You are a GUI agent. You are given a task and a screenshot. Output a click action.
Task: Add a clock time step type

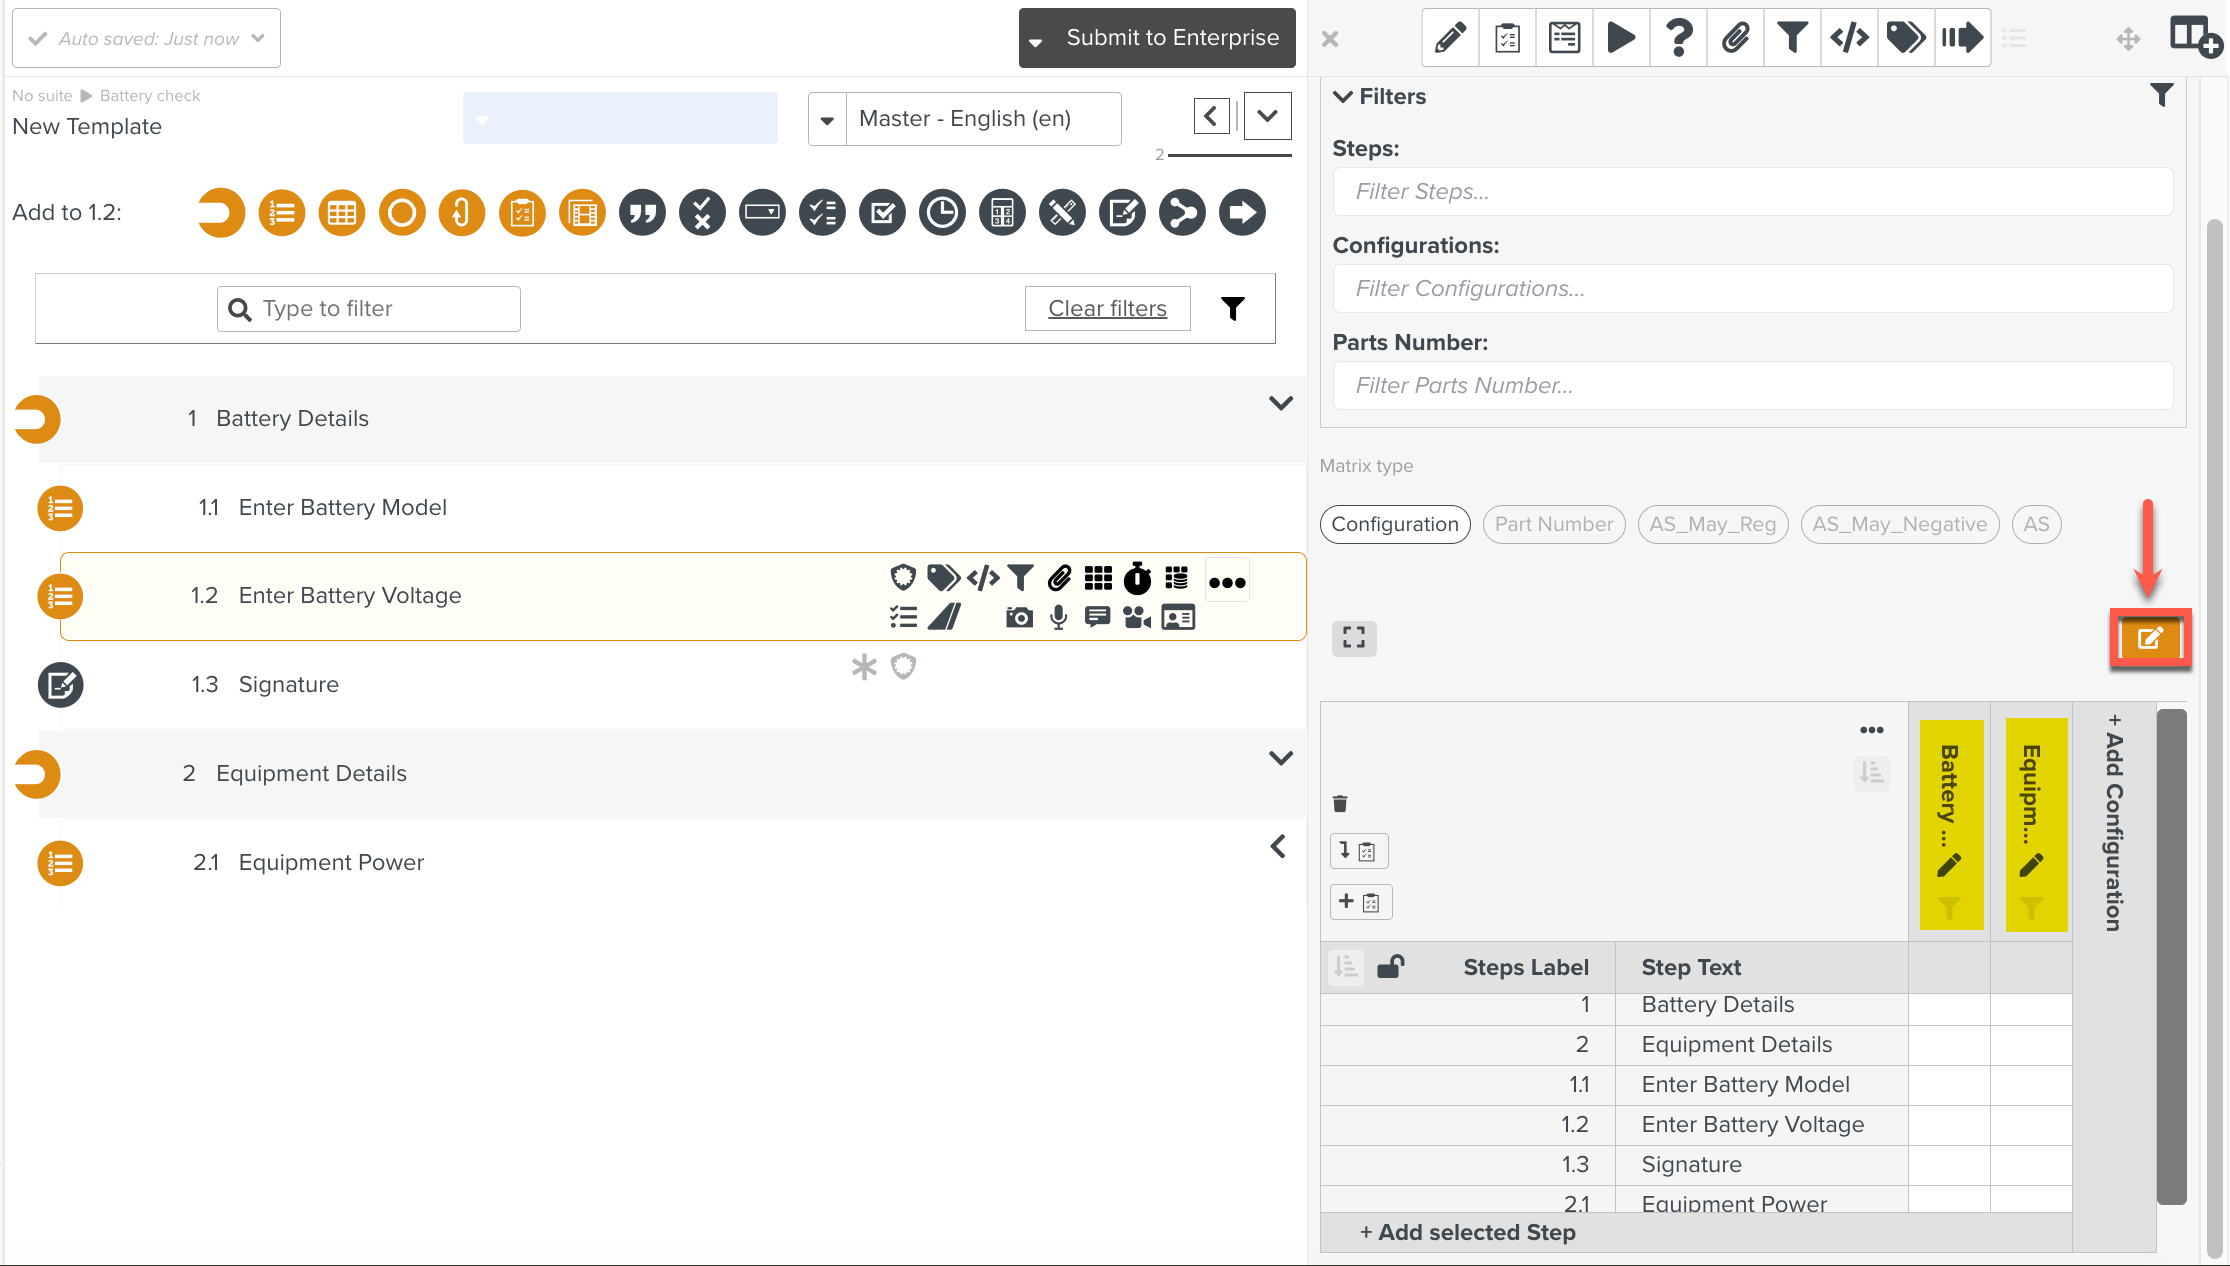point(942,213)
